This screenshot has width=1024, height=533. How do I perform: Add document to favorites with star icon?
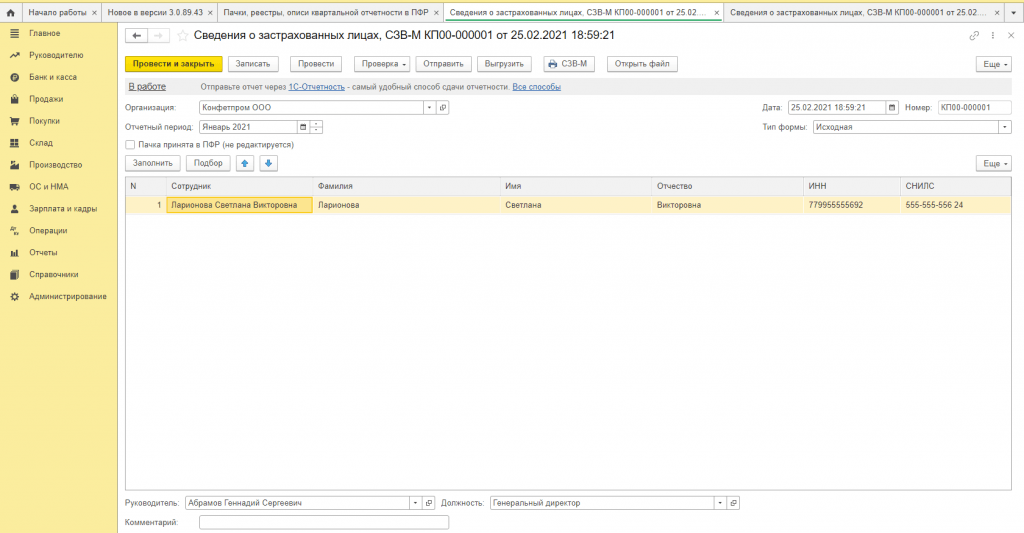click(183, 35)
